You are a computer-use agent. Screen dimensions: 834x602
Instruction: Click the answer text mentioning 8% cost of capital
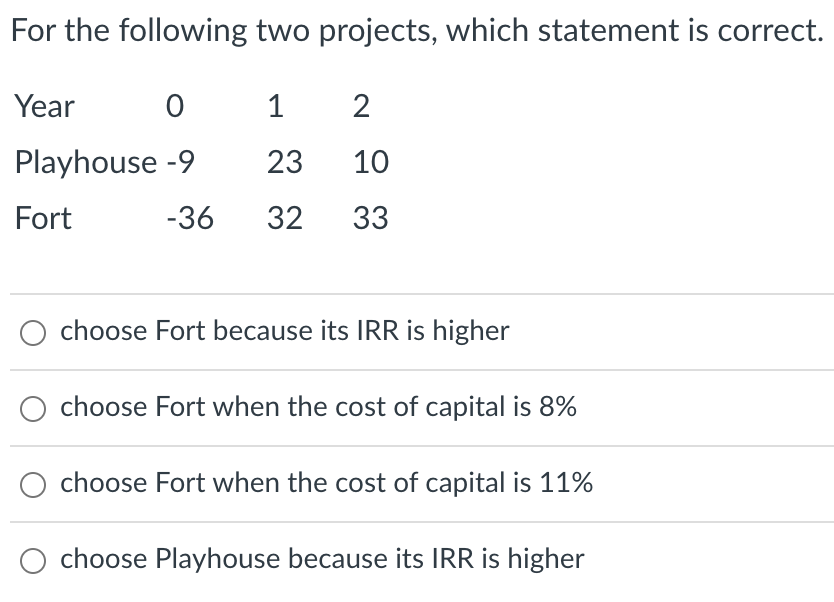click(x=318, y=407)
